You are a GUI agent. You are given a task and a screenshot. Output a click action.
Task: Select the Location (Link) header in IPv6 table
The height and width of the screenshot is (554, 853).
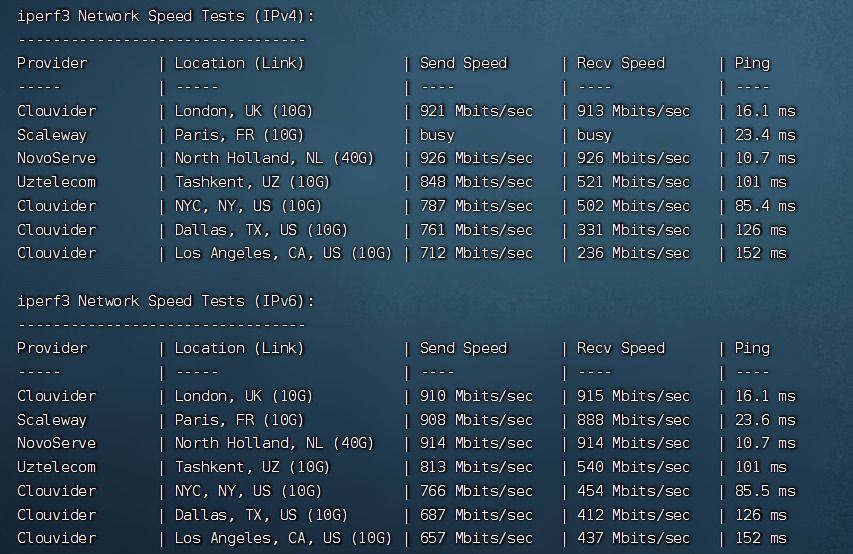[x=239, y=348]
